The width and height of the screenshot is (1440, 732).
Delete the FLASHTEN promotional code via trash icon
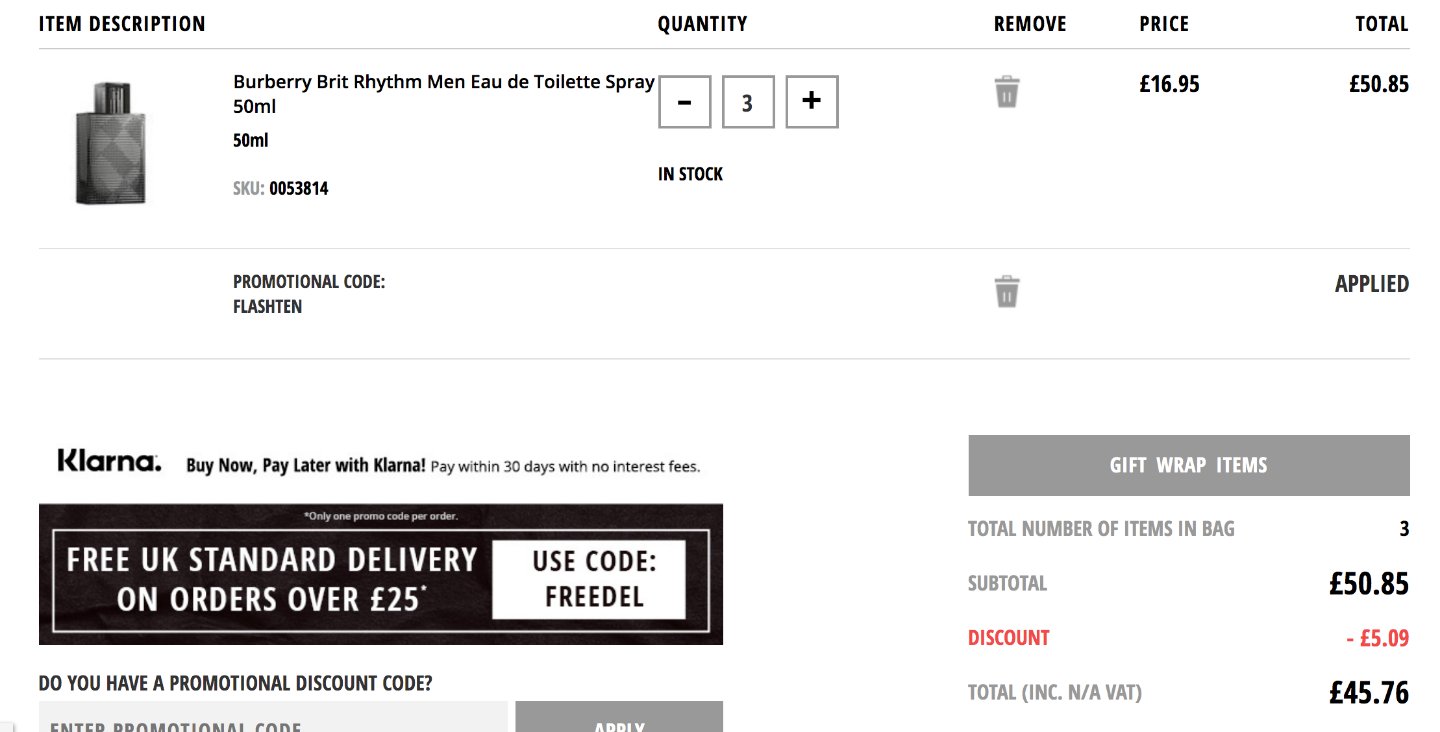[x=1007, y=292]
